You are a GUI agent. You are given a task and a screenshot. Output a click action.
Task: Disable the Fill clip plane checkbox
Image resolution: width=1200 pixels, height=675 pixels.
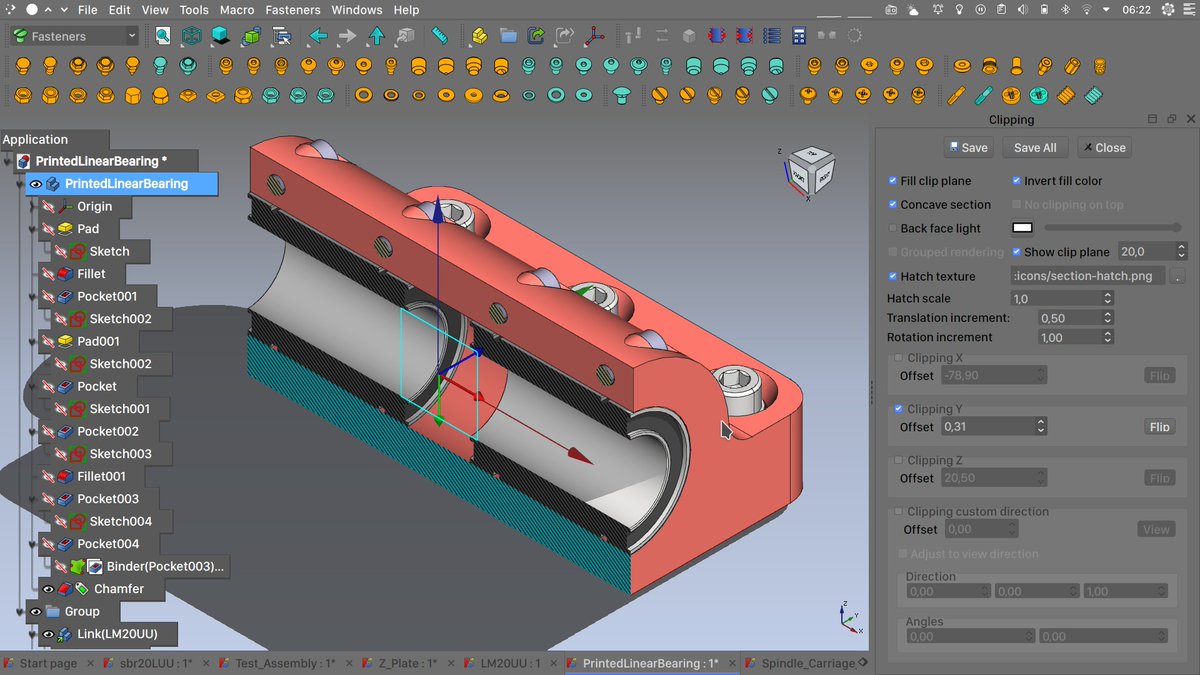(x=893, y=180)
